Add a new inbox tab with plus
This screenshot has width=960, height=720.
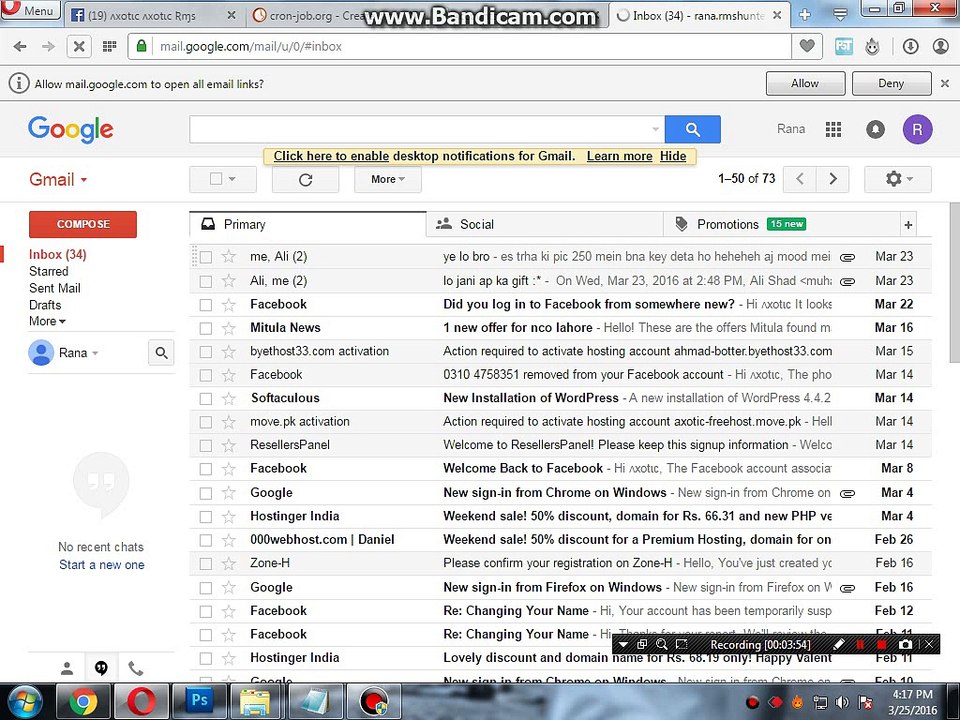point(909,225)
